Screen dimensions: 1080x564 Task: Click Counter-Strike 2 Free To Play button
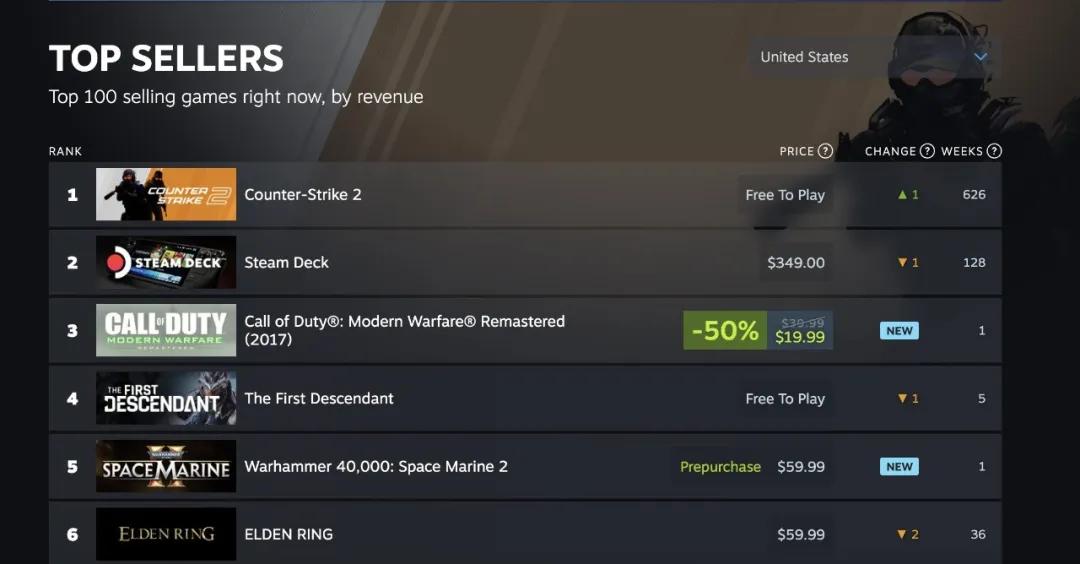(x=785, y=195)
